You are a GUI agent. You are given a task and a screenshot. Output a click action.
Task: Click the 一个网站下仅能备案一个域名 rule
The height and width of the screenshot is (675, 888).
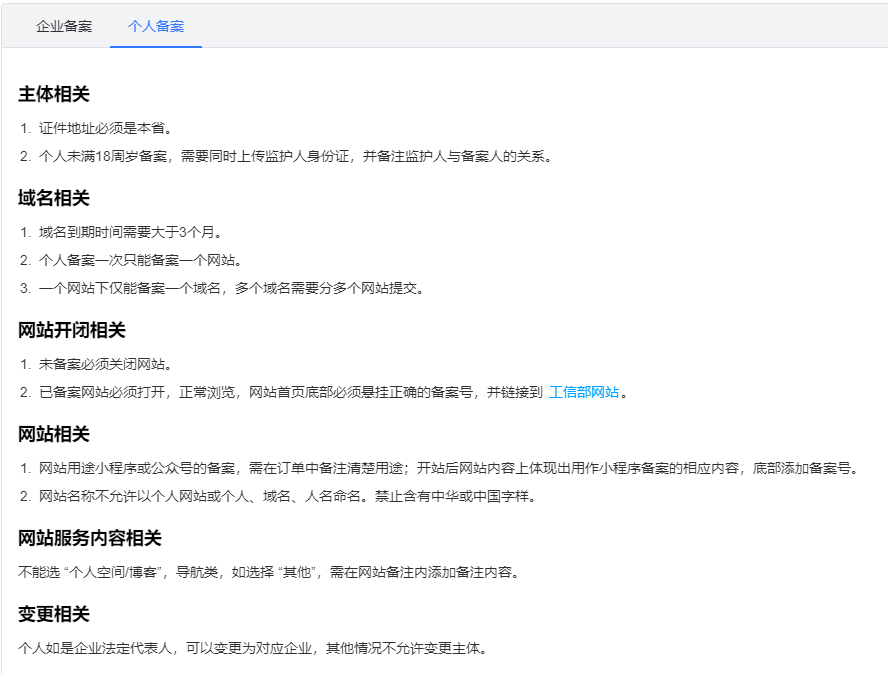pyautogui.click(x=232, y=288)
